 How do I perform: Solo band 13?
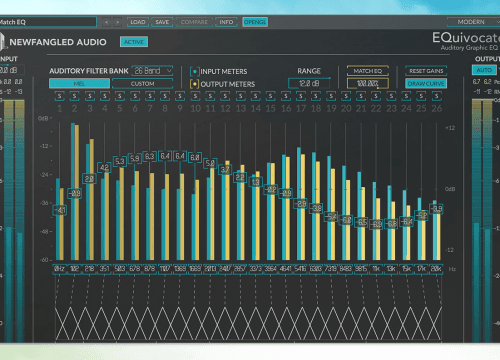(x=240, y=96)
